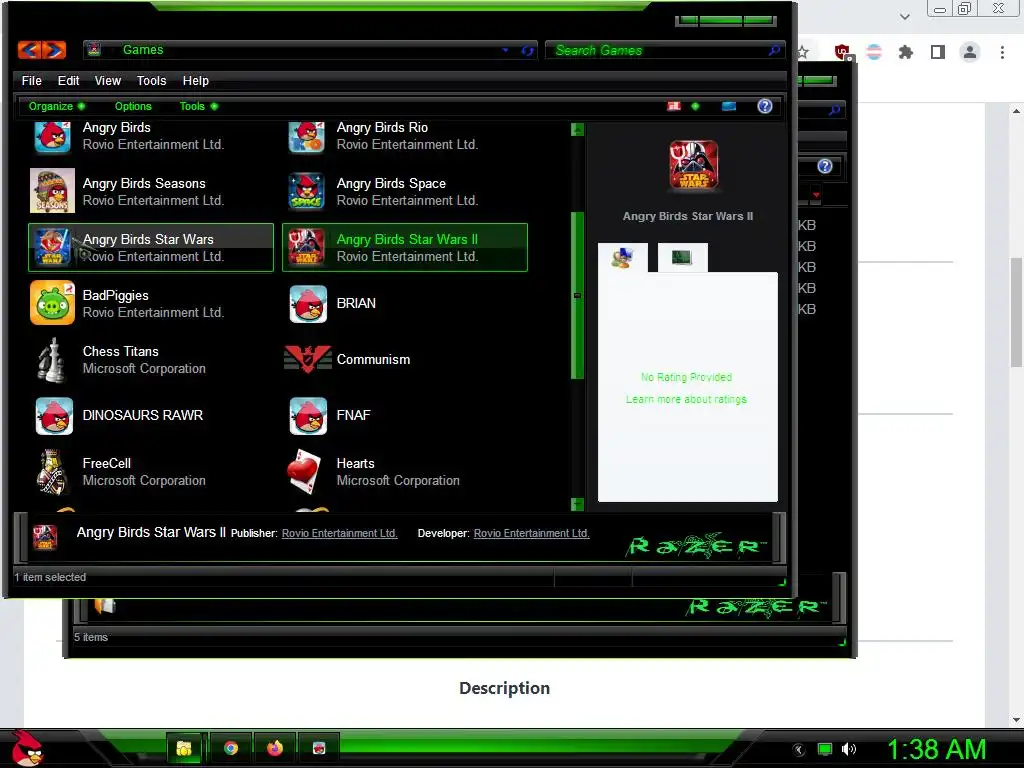This screenshot has height=768, width=1024.
Task: Select the Angry Birds Rio icon
Action: pyautogui.click(x=307, y=136)
